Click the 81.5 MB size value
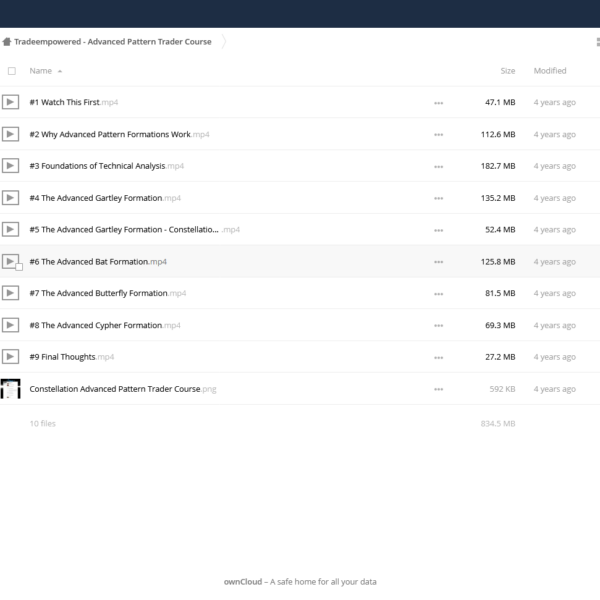The height and width of the screenshot is (600, 600). click(x=500, y=293)
